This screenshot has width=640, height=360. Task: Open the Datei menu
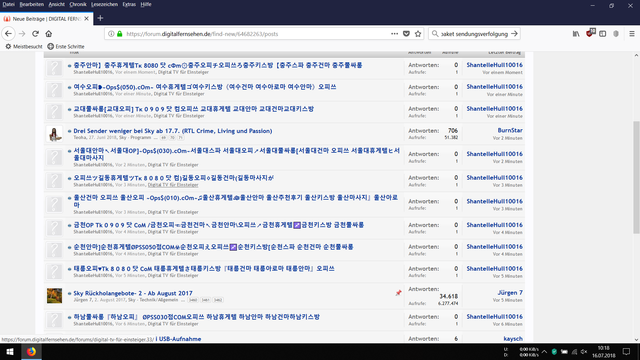[8, 4]
